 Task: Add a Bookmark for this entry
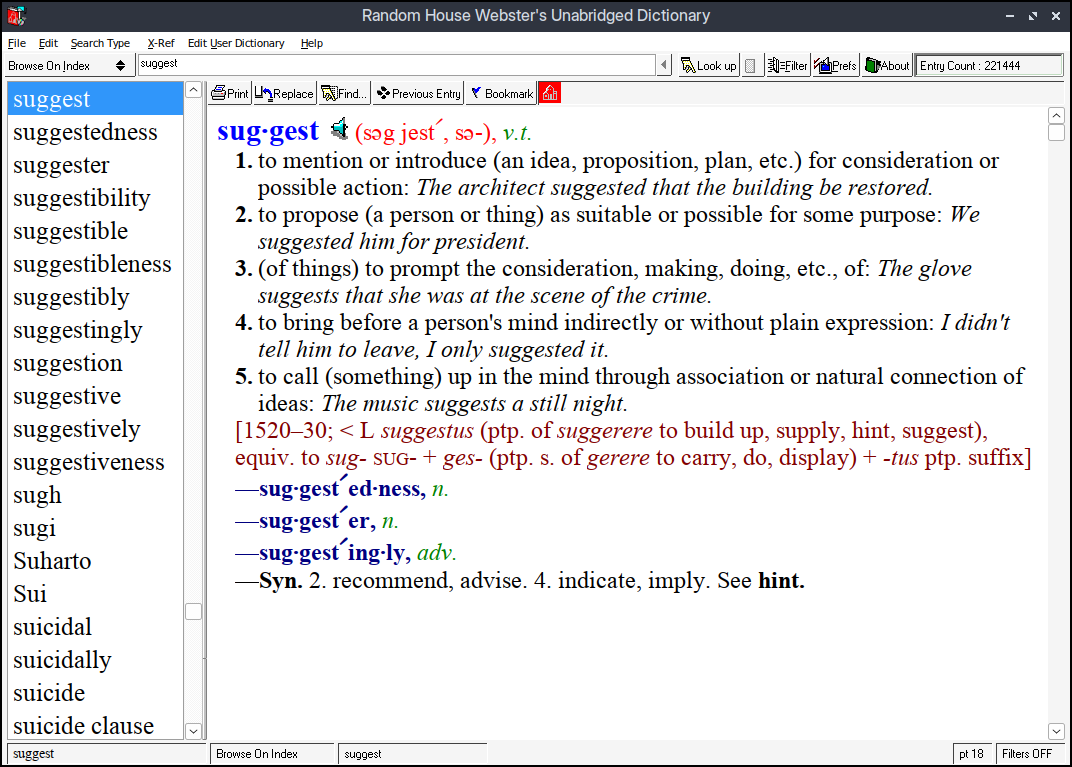click(501, 93)
